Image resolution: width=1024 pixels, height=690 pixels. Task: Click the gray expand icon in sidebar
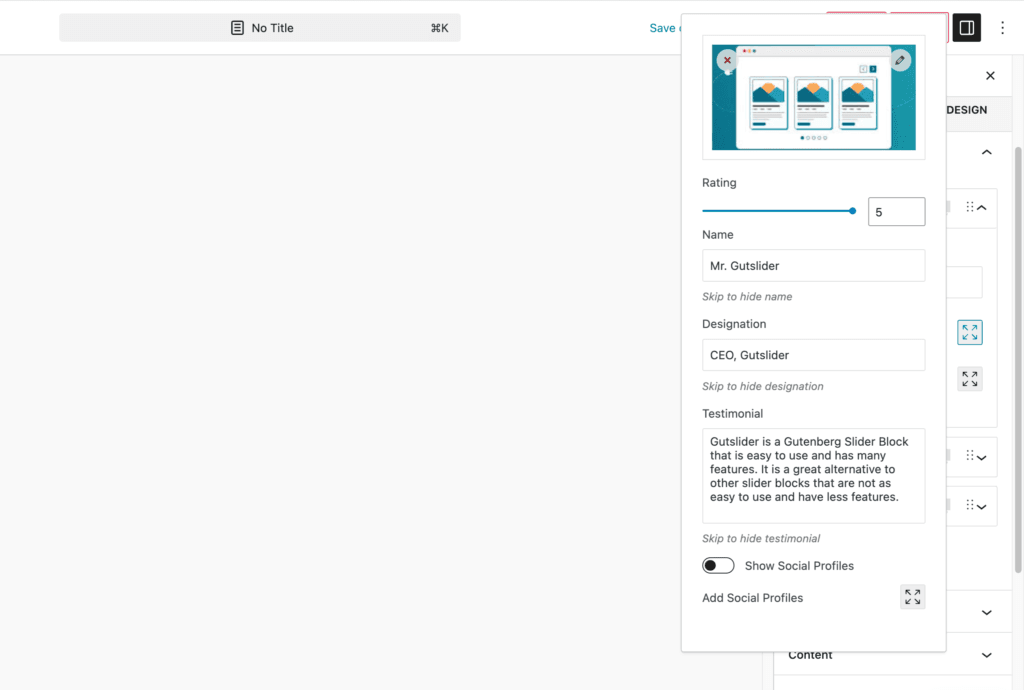970,379
